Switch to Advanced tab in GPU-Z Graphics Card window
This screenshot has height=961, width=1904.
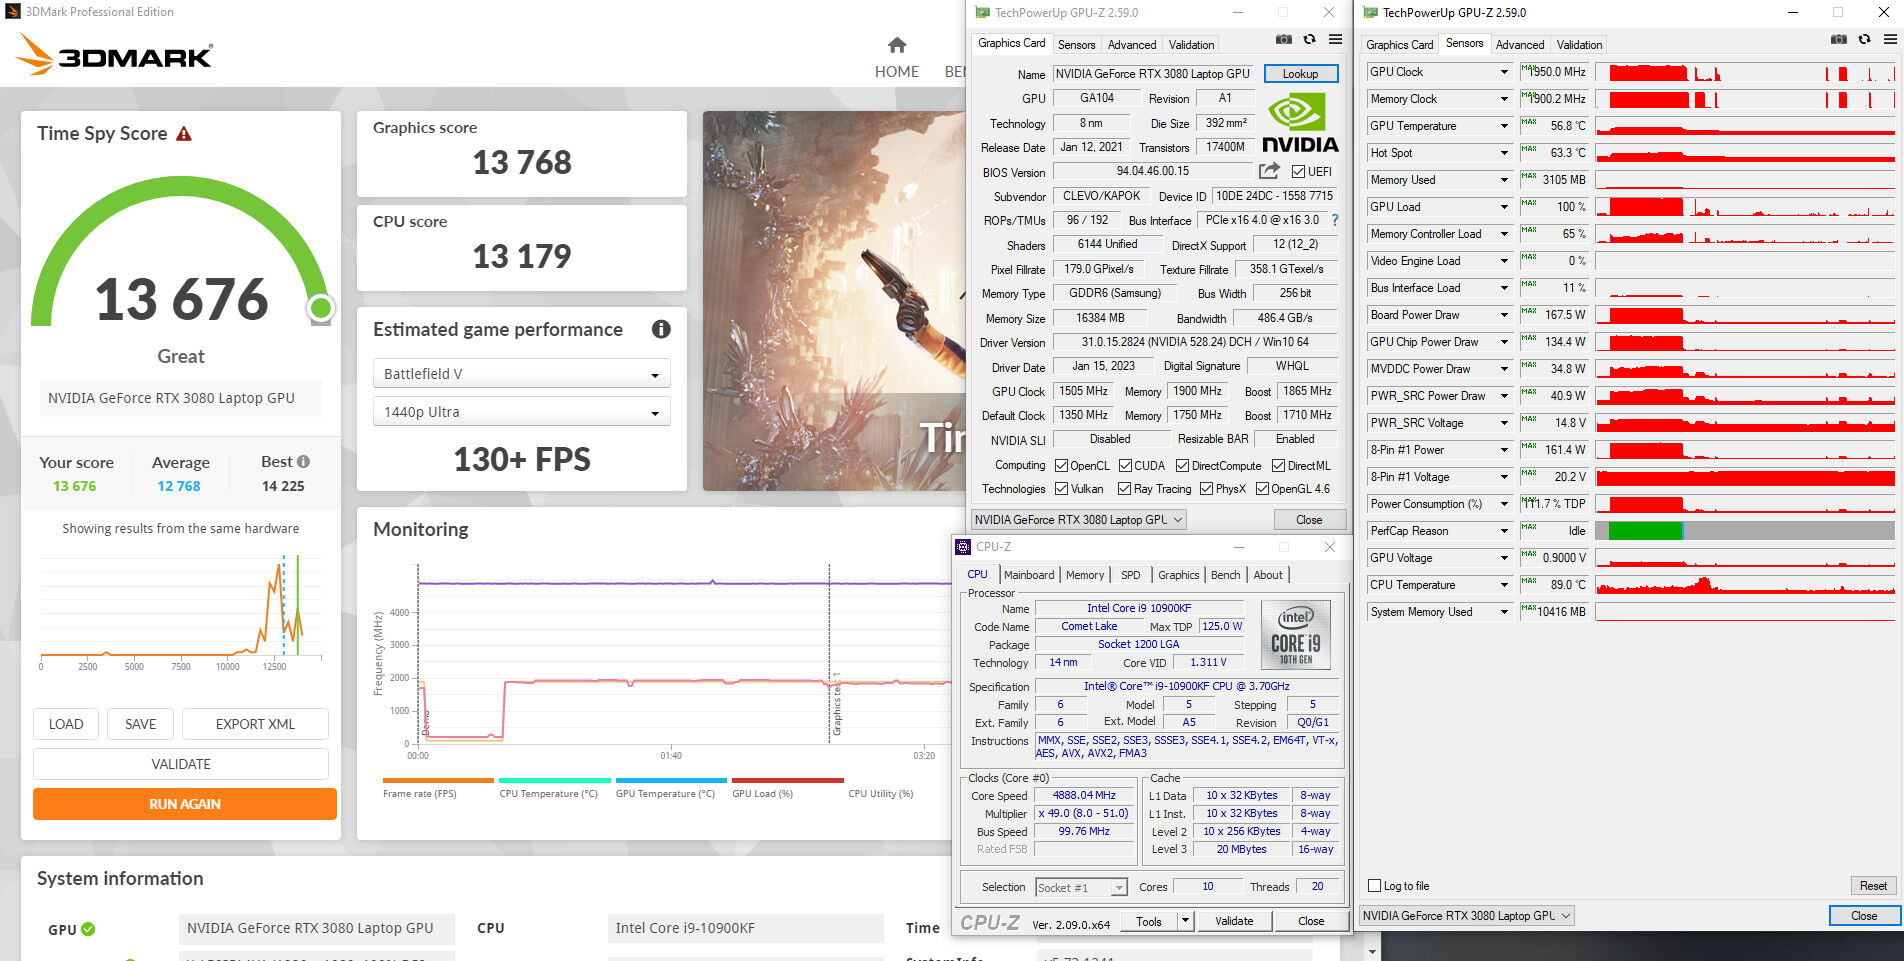click(1132, 45)
